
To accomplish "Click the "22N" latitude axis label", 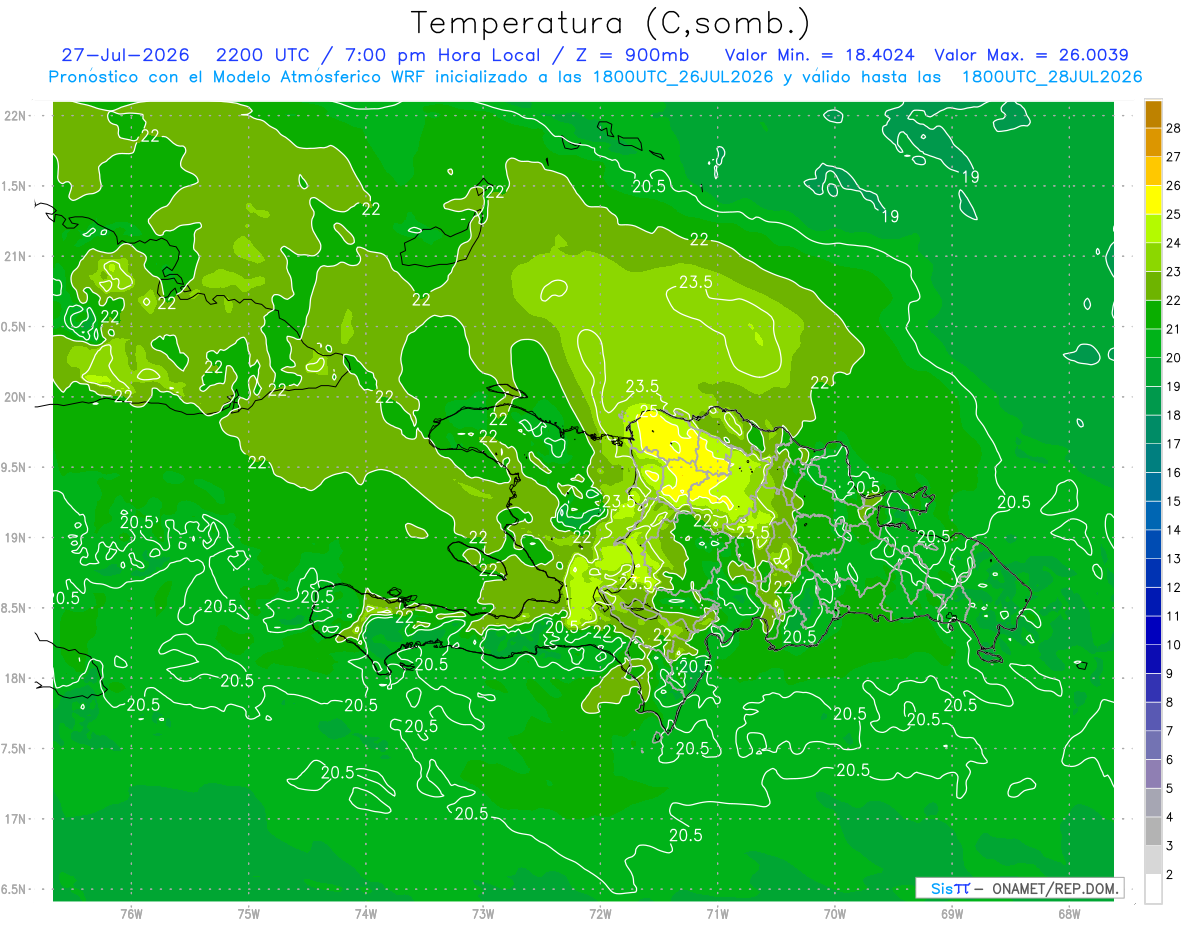I will click(x=16, y=115).
